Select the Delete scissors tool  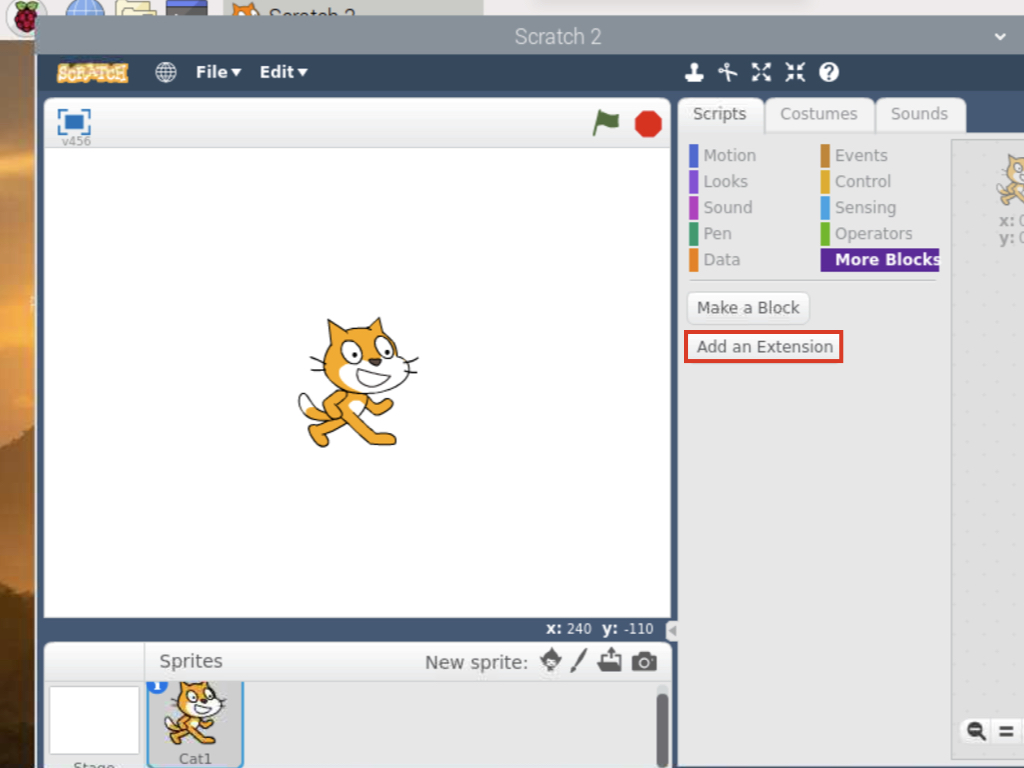pyautogui.click(x=728, y=72)
